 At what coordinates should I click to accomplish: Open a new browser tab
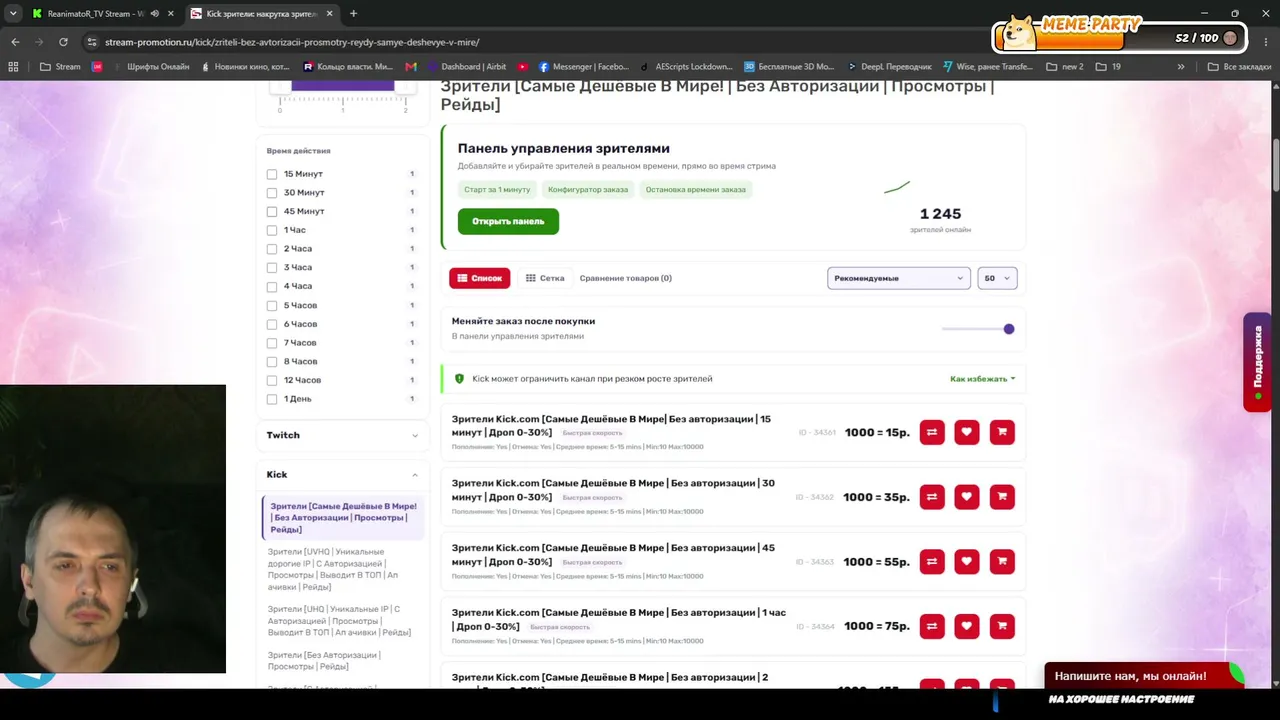click(x=353, y=14)
